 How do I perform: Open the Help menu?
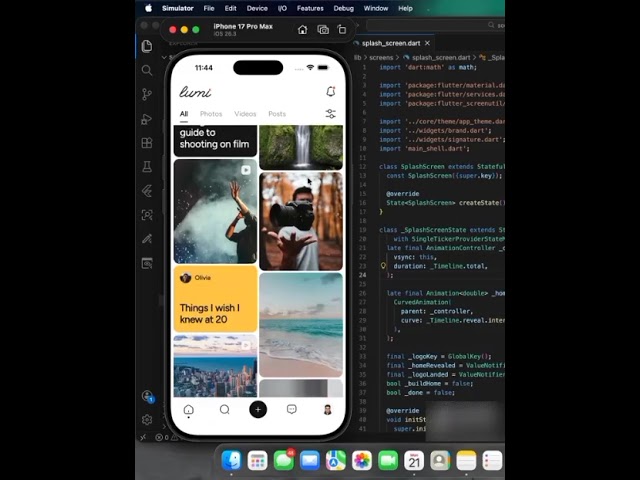pyautogui.click(x=405, y=8)
